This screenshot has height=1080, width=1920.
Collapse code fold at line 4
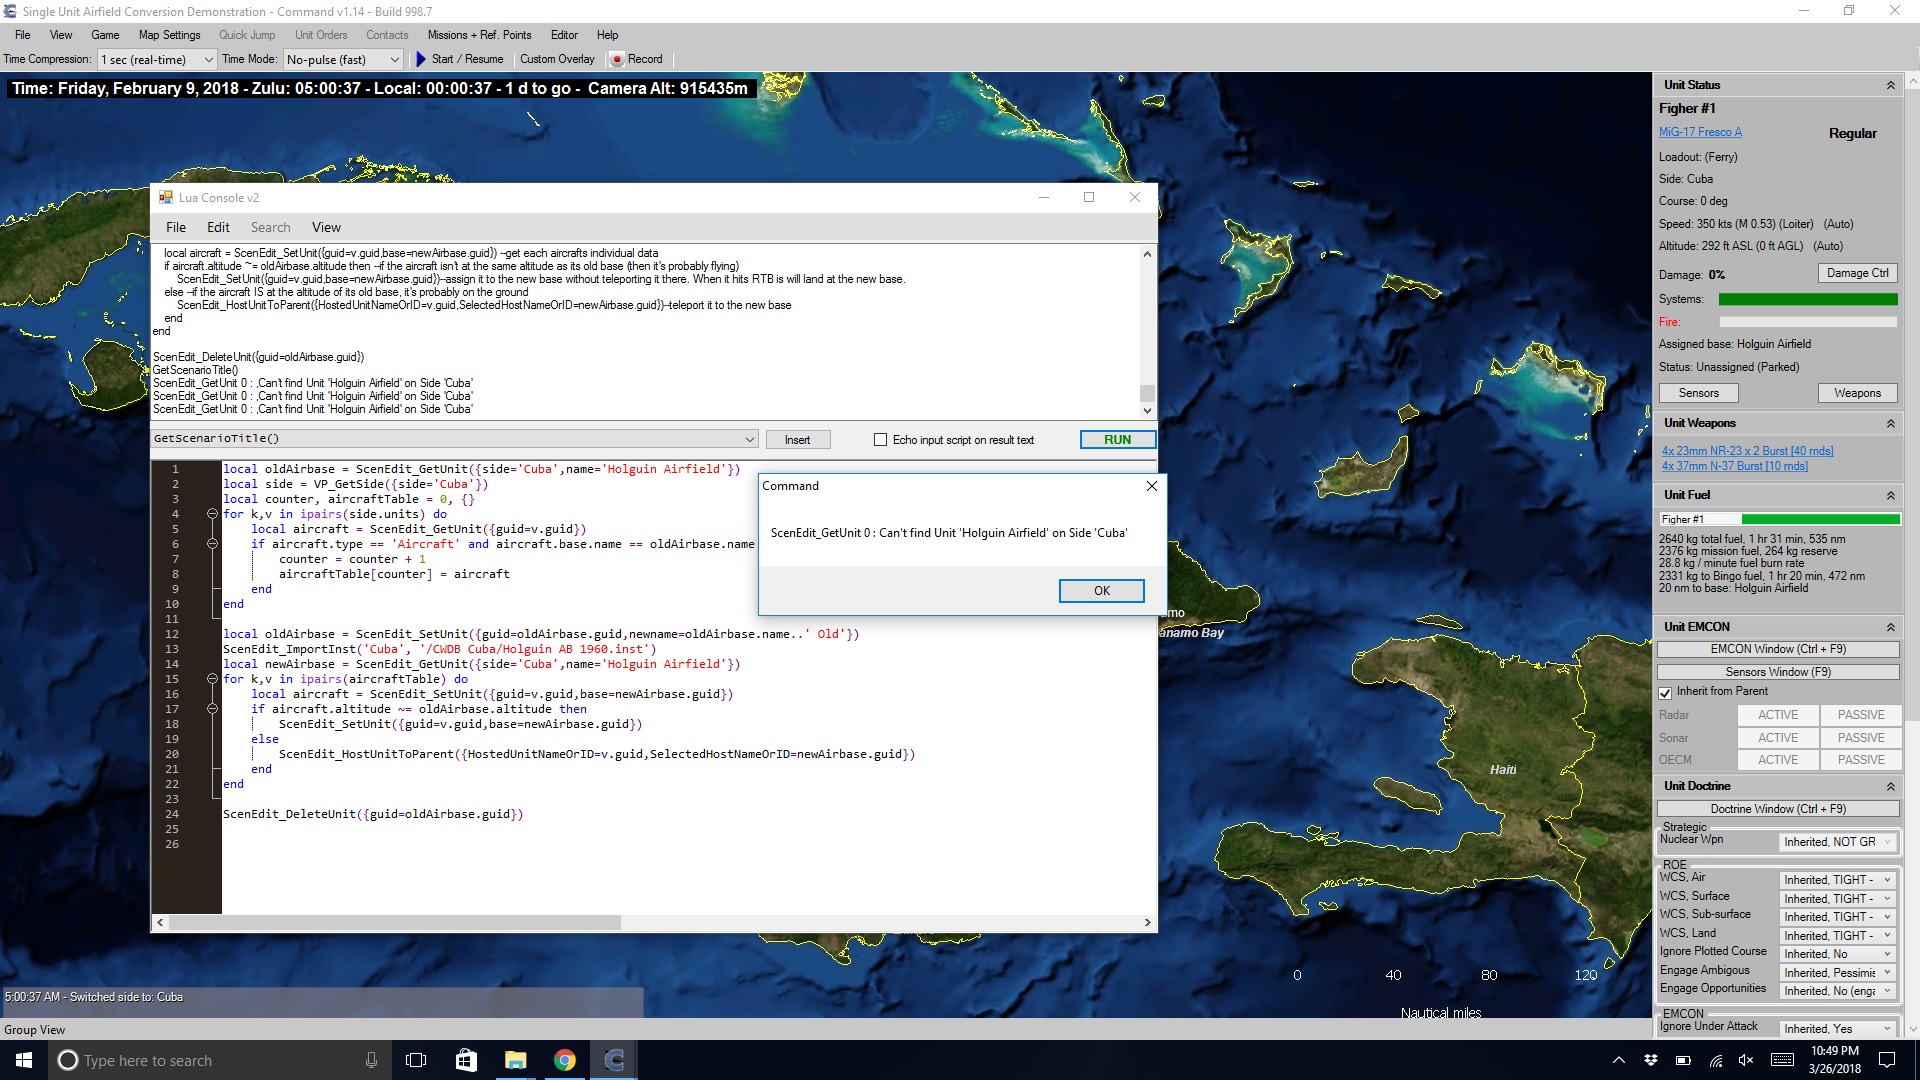point(212,514)
